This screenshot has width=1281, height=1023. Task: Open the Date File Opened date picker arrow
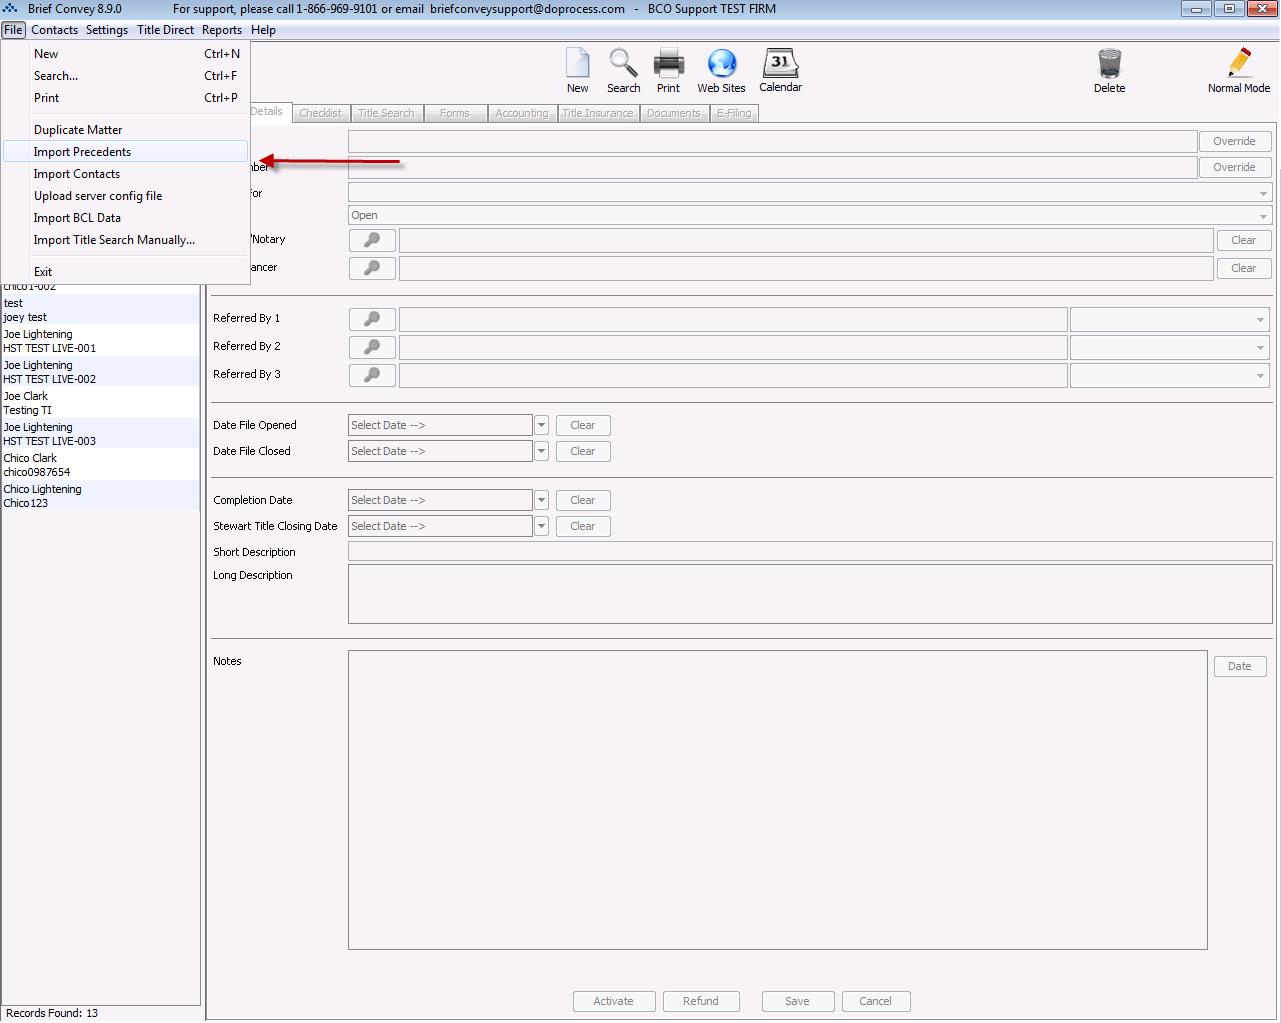541,425
